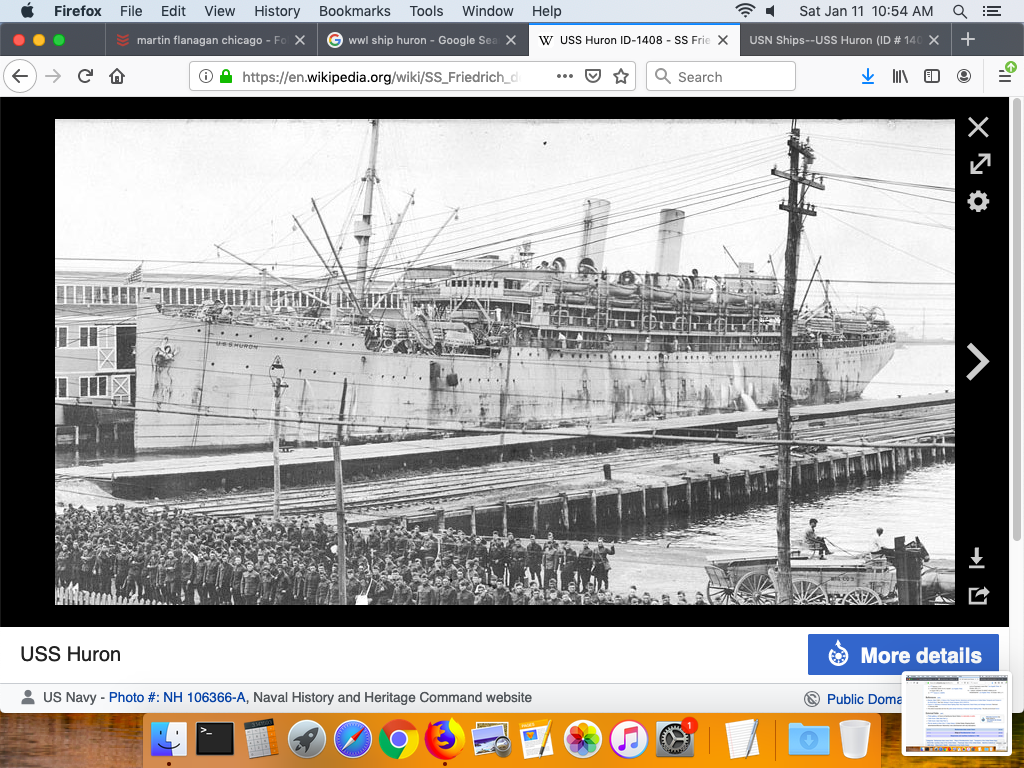Toggle the Firefox sidebar view
Viewport: 1024px width, 768px height.
932,77
